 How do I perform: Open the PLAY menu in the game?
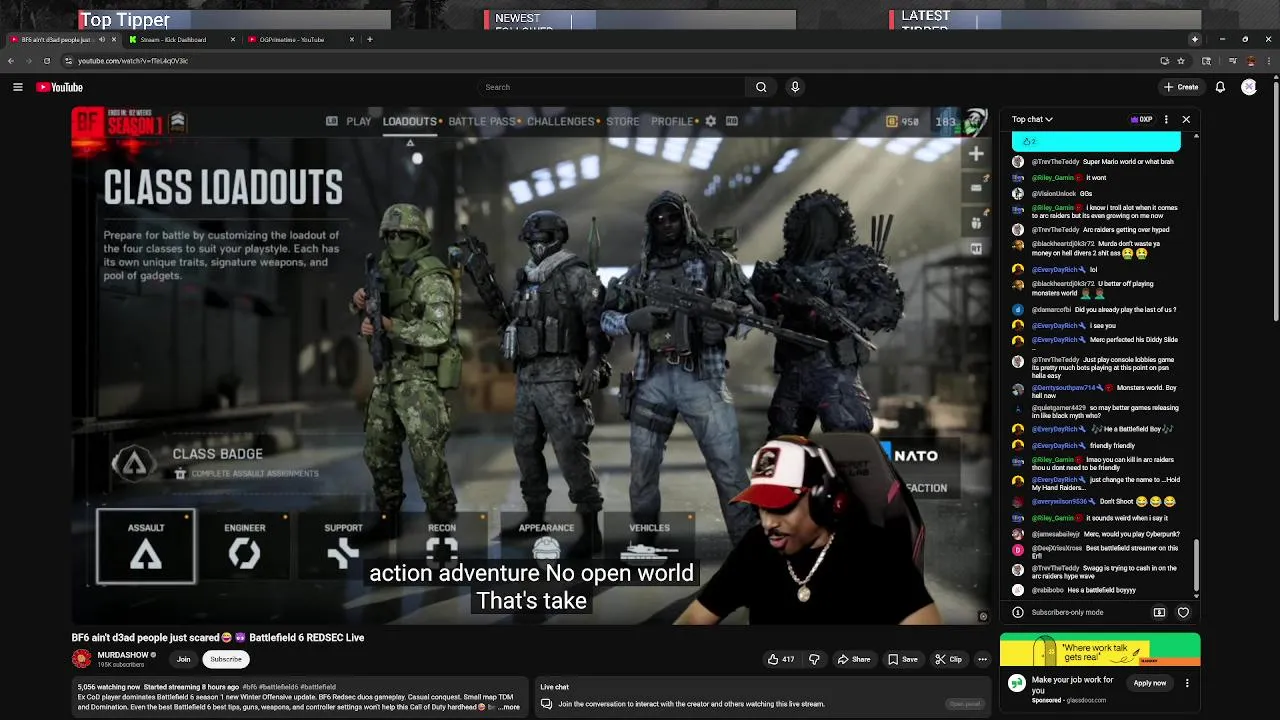[359, 121]
